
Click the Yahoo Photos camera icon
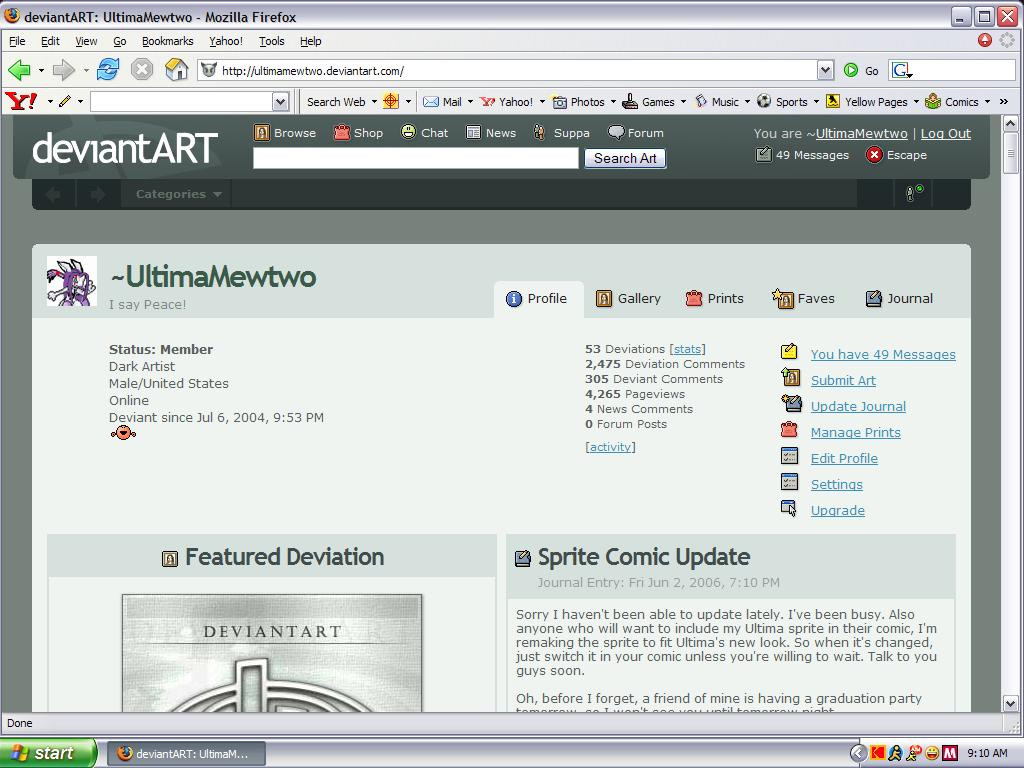[x=560, y=102]
